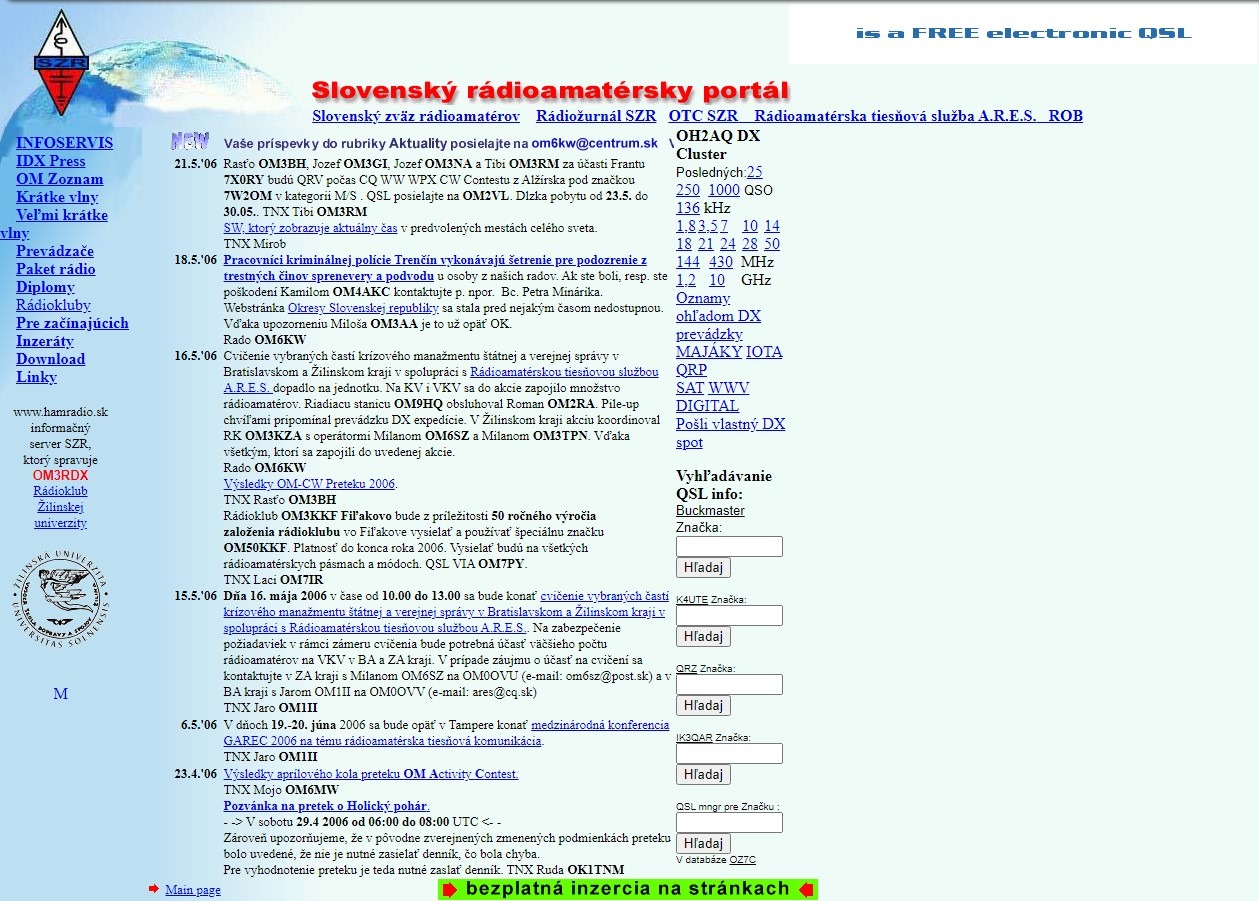Open 'Pozvánka na pretek o Holický pohár' link

point(327,806)
